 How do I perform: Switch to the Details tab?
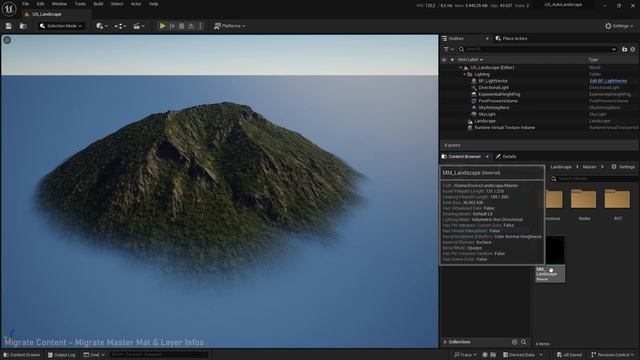pos(506,157)
